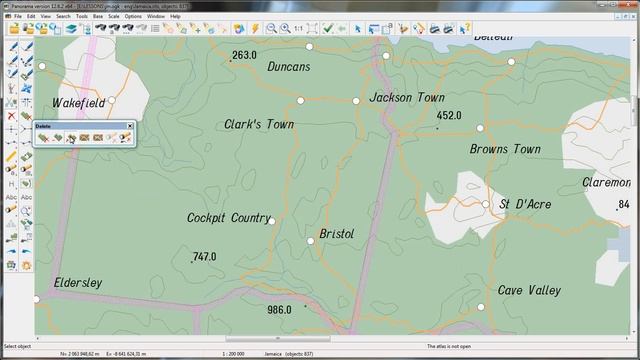Click the Wakefield town marker circle
The width and height of the screenshot is (640, 360).
tap(112, 100)
